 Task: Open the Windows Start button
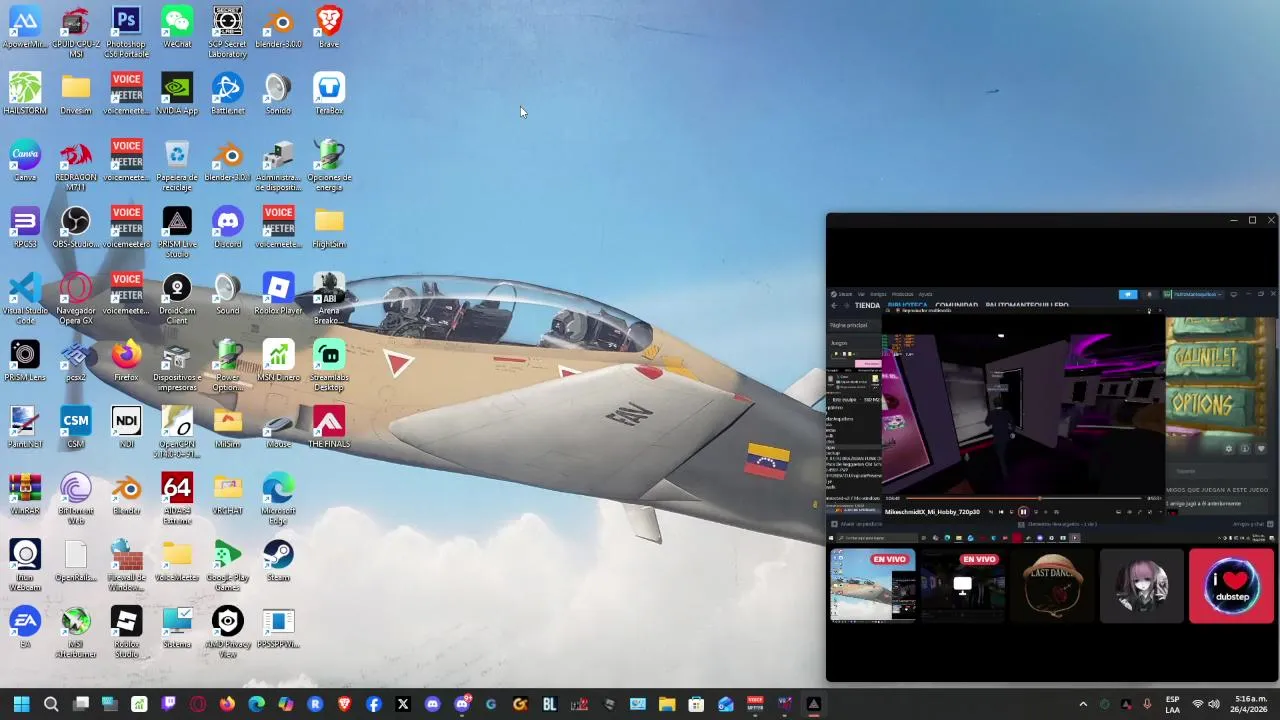tap(21, 704)
